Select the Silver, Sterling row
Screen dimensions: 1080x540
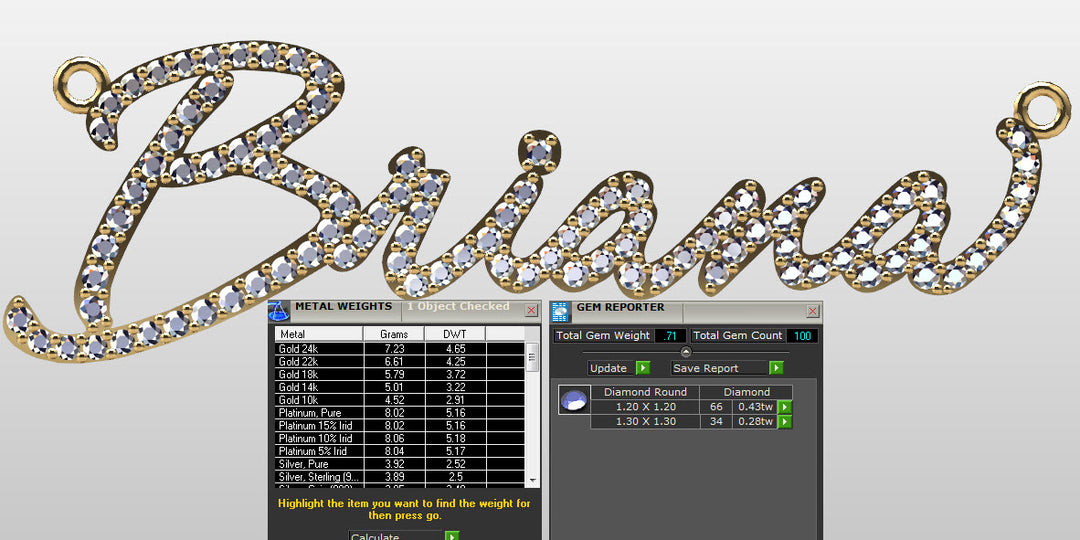[x=399, y=477]
